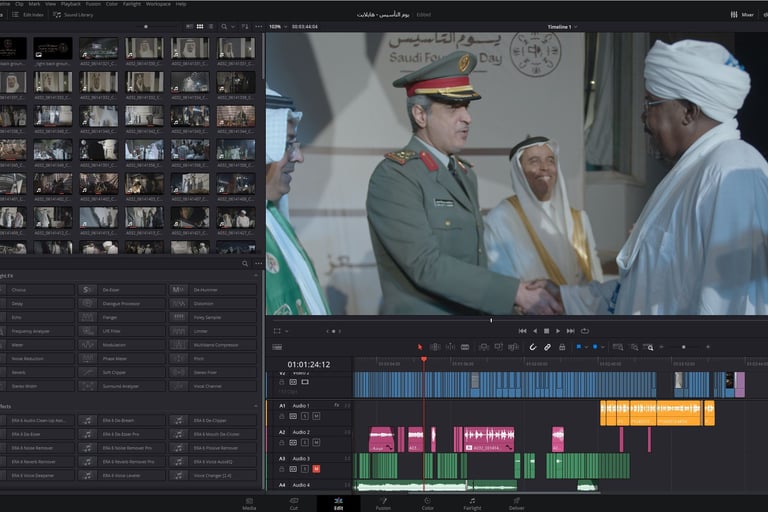Mute Audio 1 track with M button
This screenshot has width=768, height=512.
coord(316,416)
